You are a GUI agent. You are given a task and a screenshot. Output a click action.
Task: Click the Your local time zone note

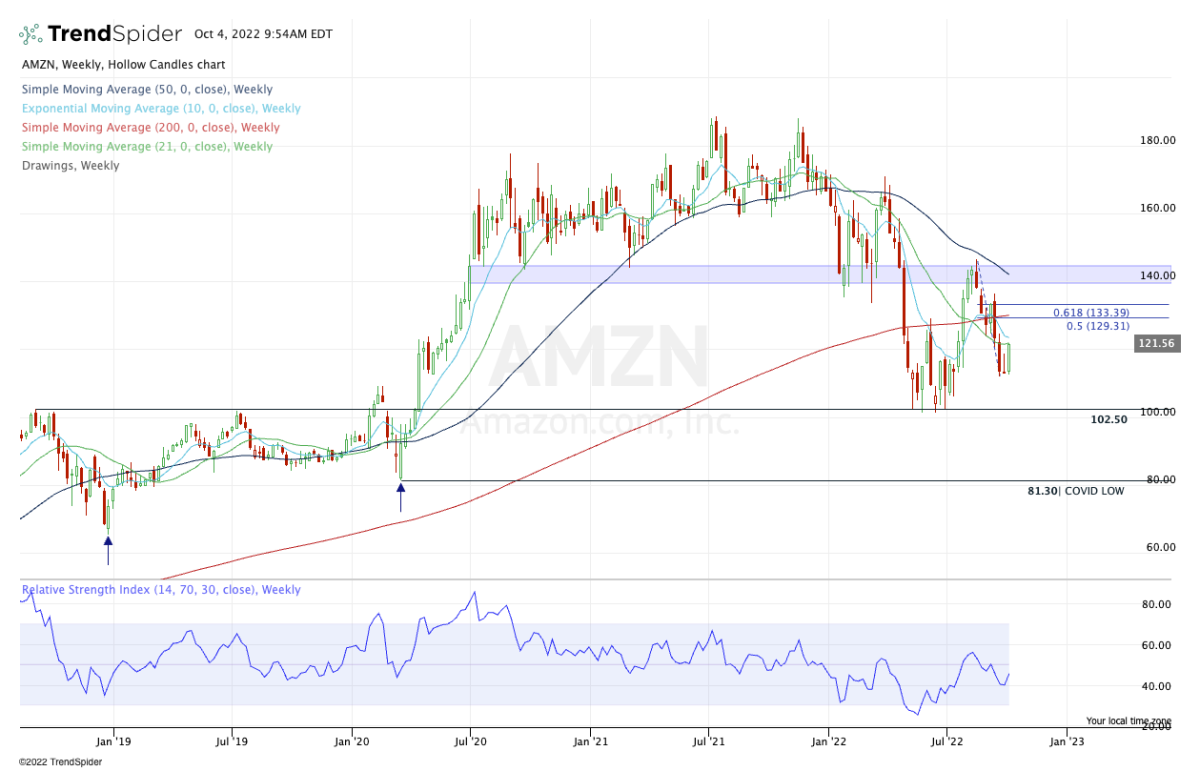point(1131,721)
